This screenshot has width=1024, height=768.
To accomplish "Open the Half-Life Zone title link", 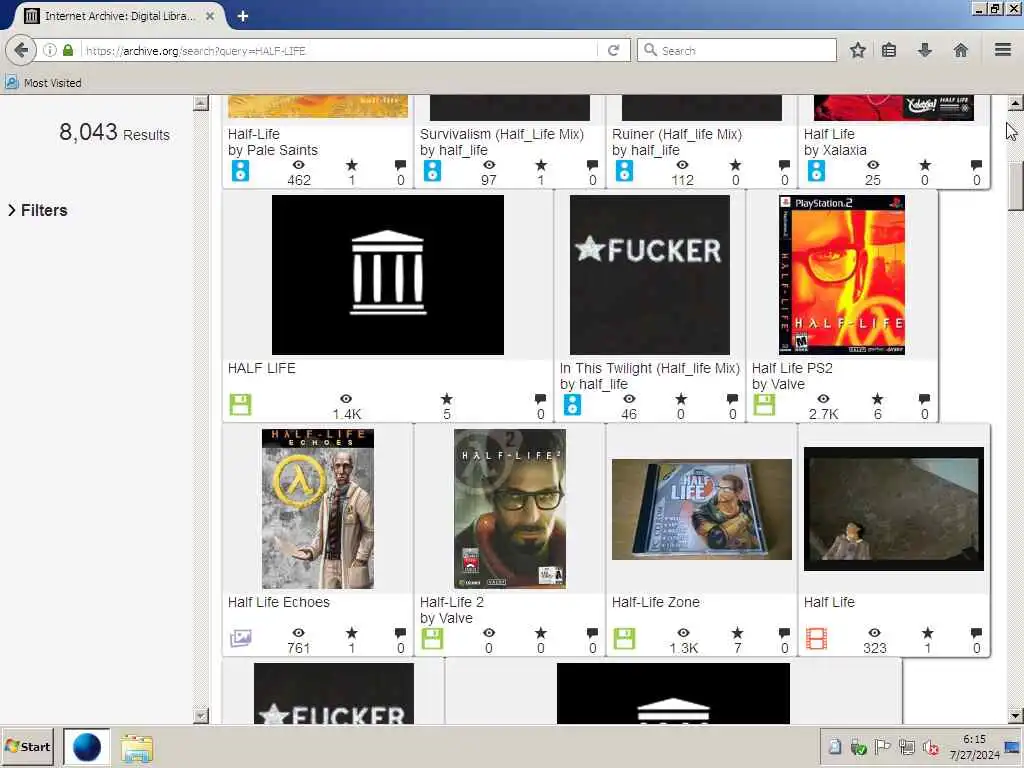I will pyautogui.click(x=656, y=602).
